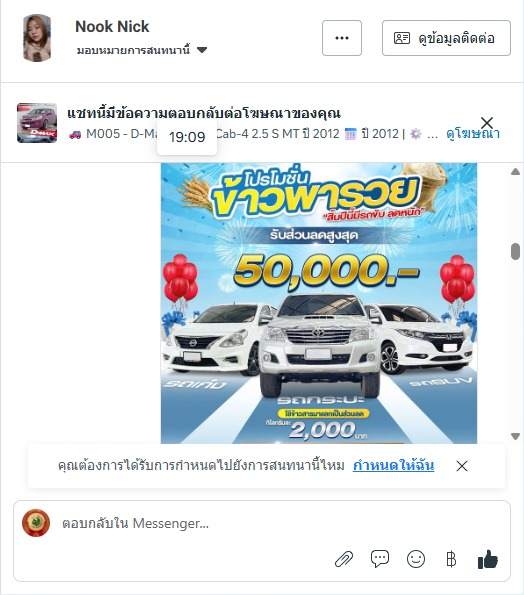Image resolution: width=524 pixels, height=595 pixels.
Task: Open the ข้าวพารวย promotion image
Action: tap(319, 303)
